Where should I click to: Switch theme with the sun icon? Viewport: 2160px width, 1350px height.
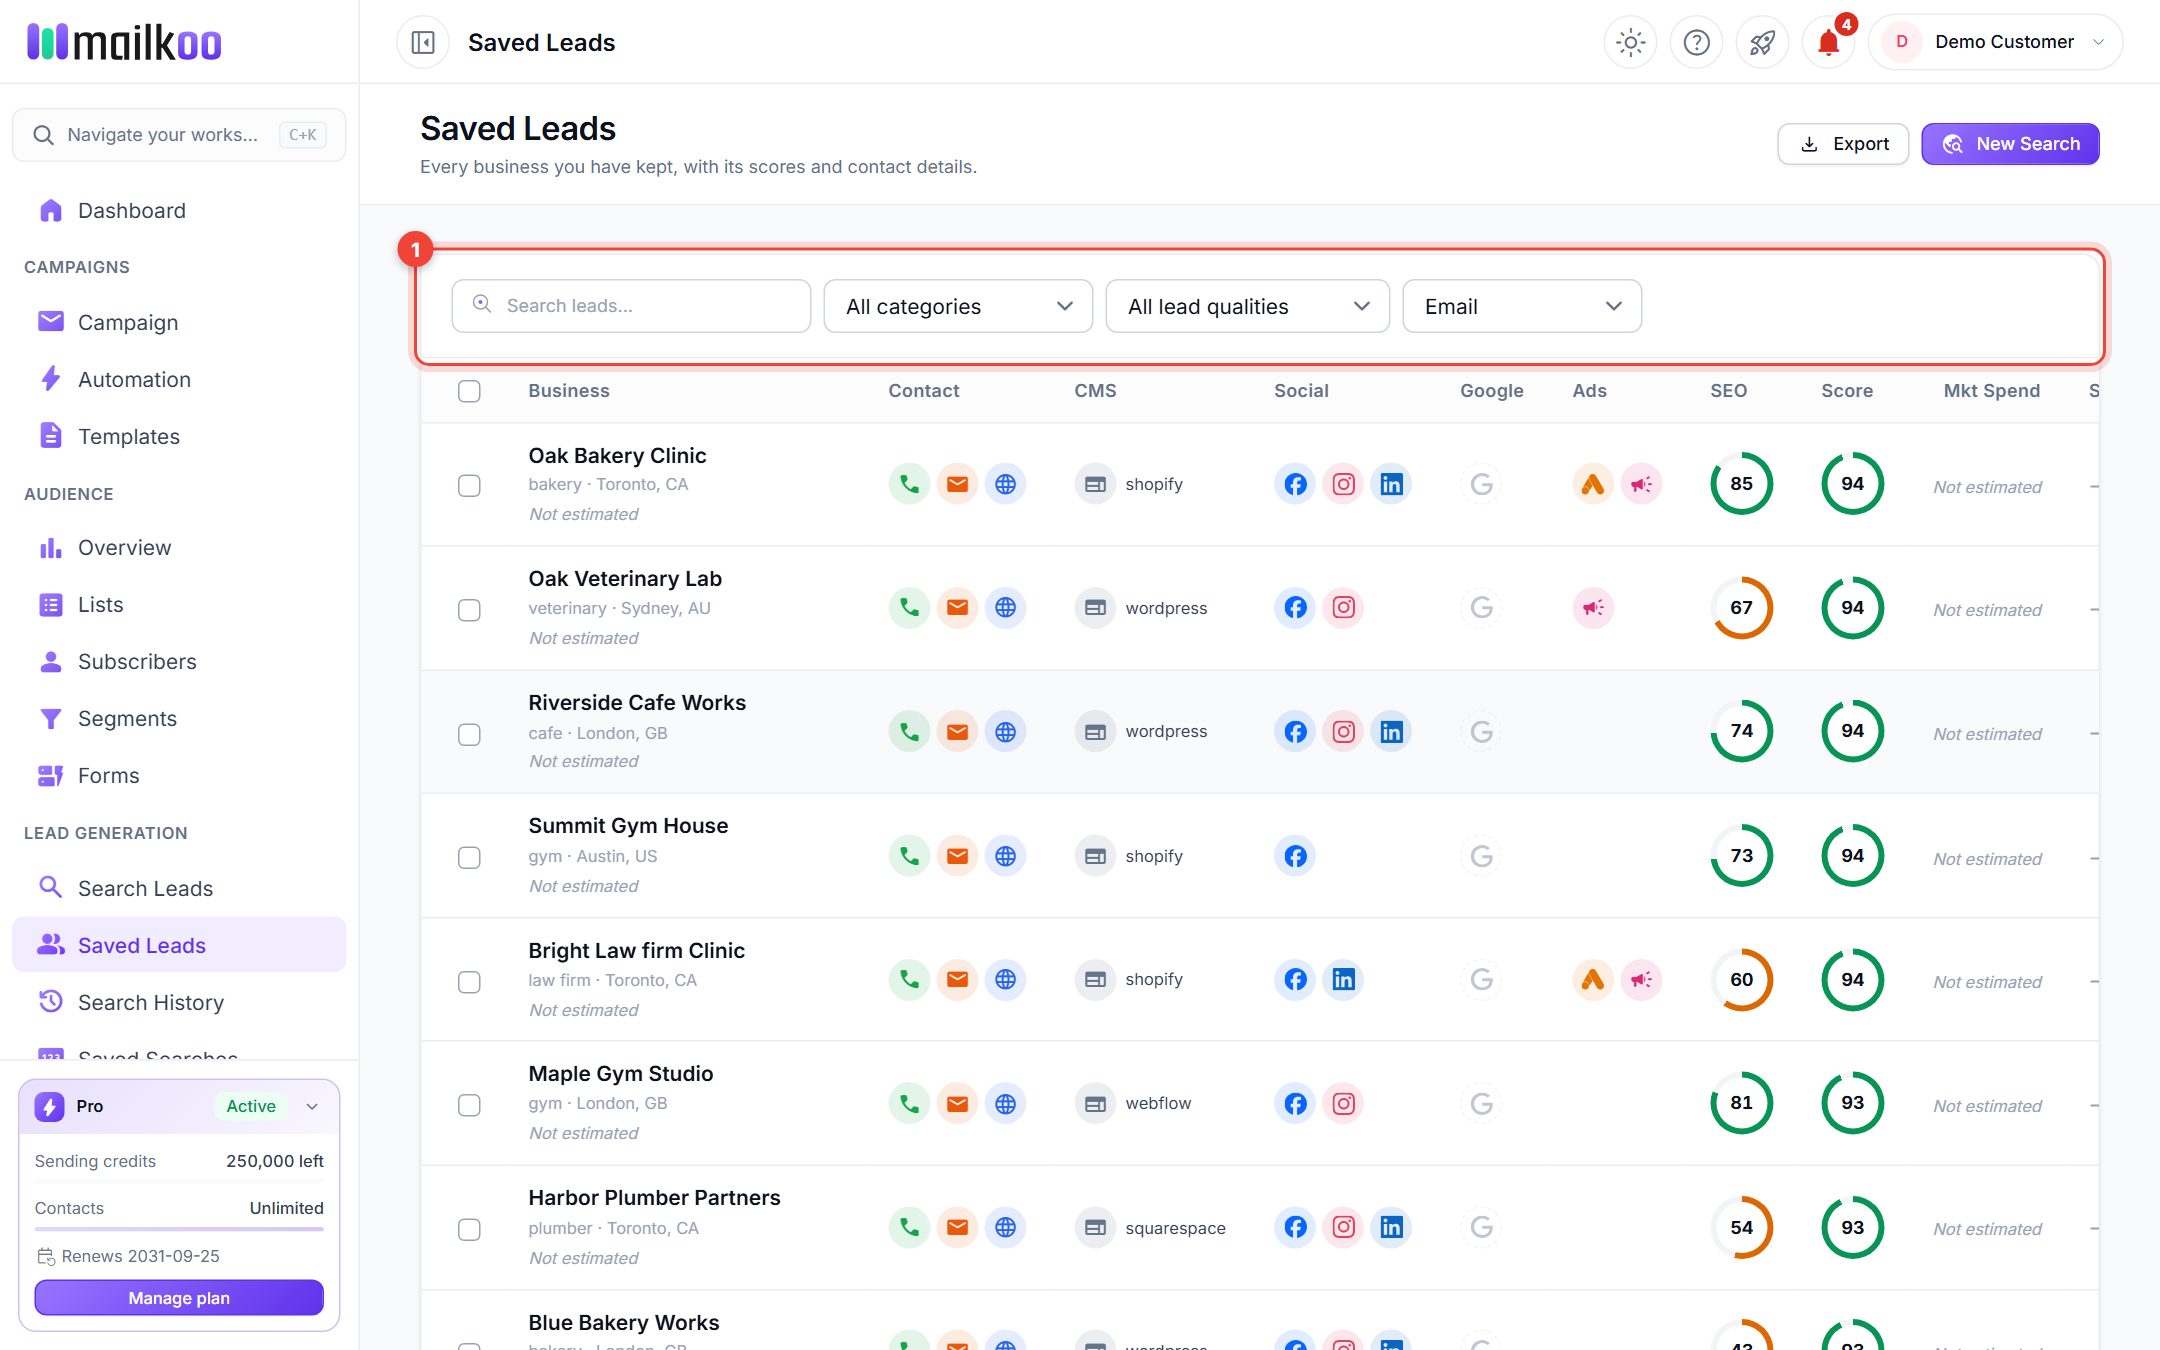(x=1630, y=42)
